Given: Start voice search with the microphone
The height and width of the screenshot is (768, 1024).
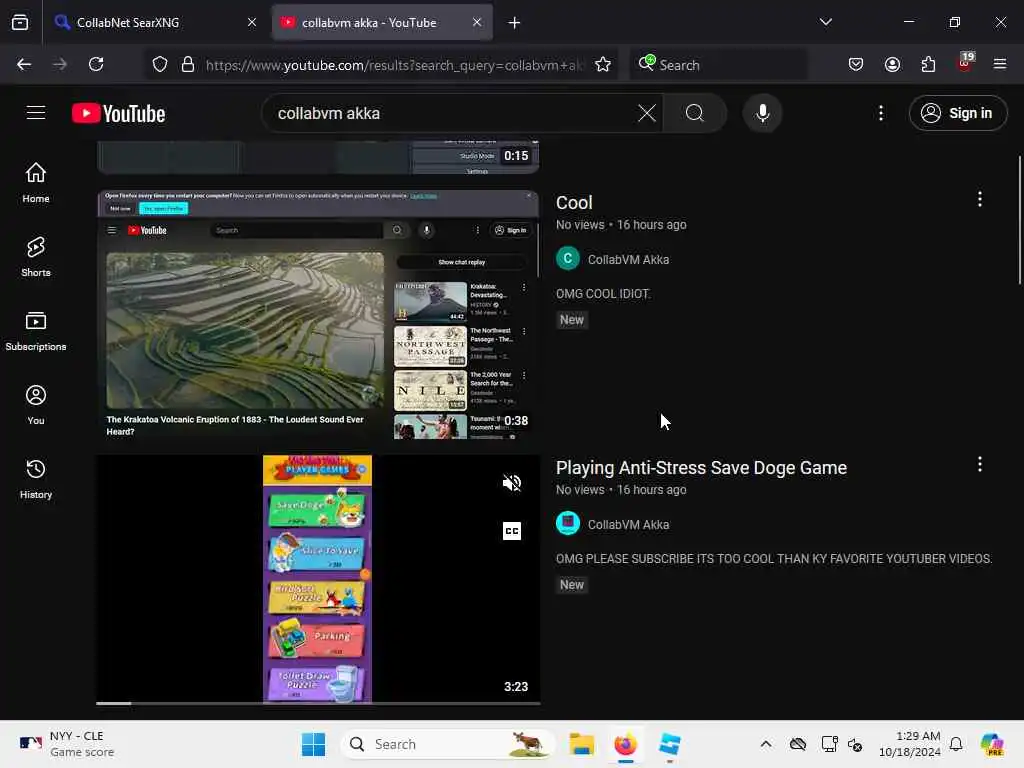Looking at the screenshot, I should [x=762, y=113].
